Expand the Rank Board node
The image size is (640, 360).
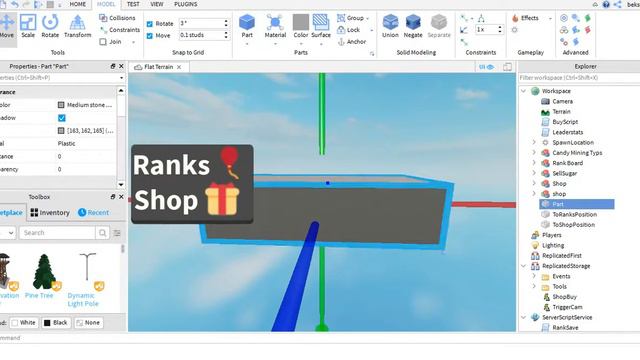click(534, 163)
